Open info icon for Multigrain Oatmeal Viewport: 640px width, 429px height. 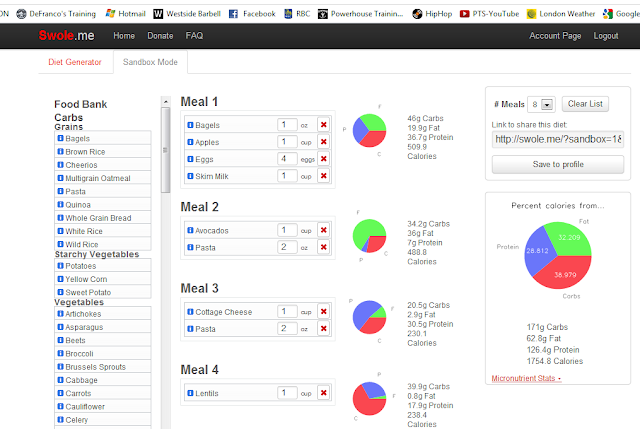pyautogui.click(x=60, y=178)
